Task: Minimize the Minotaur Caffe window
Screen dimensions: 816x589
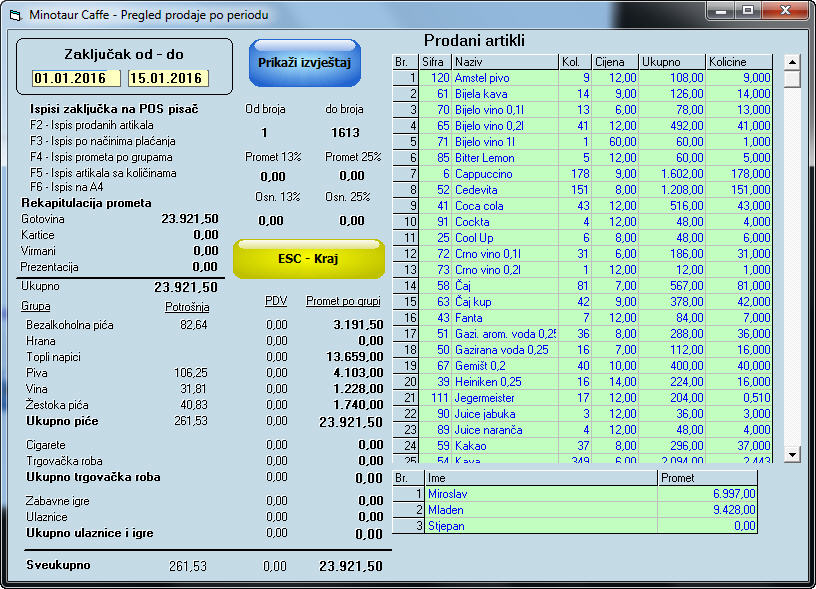Action: pyautogui.click(x=720, y=11)
